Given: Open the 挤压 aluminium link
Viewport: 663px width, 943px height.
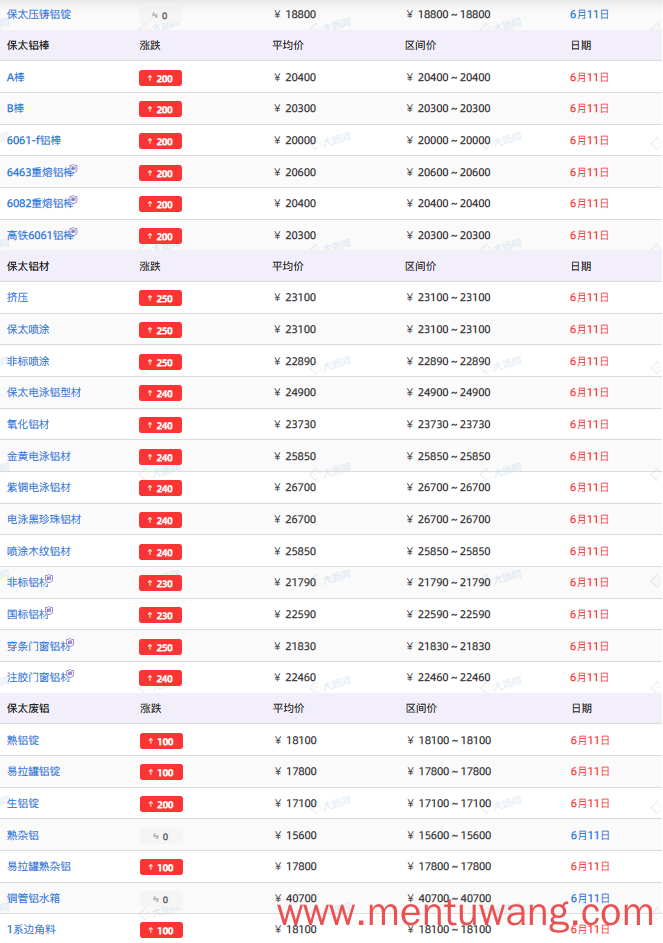Looking at the screenshot, I should click(17, 298).
